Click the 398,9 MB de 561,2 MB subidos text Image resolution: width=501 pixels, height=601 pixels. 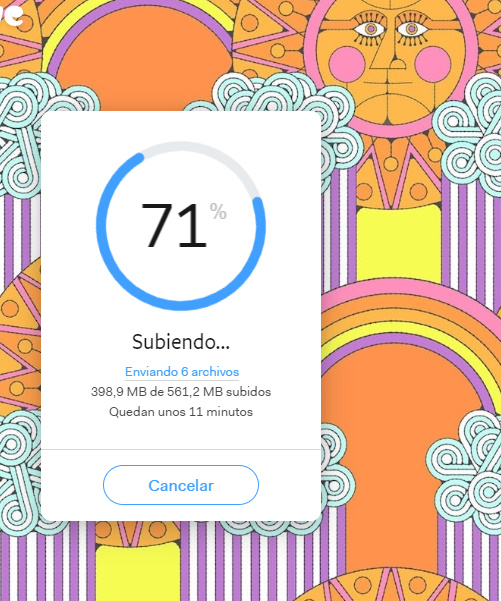click(181, 392)
